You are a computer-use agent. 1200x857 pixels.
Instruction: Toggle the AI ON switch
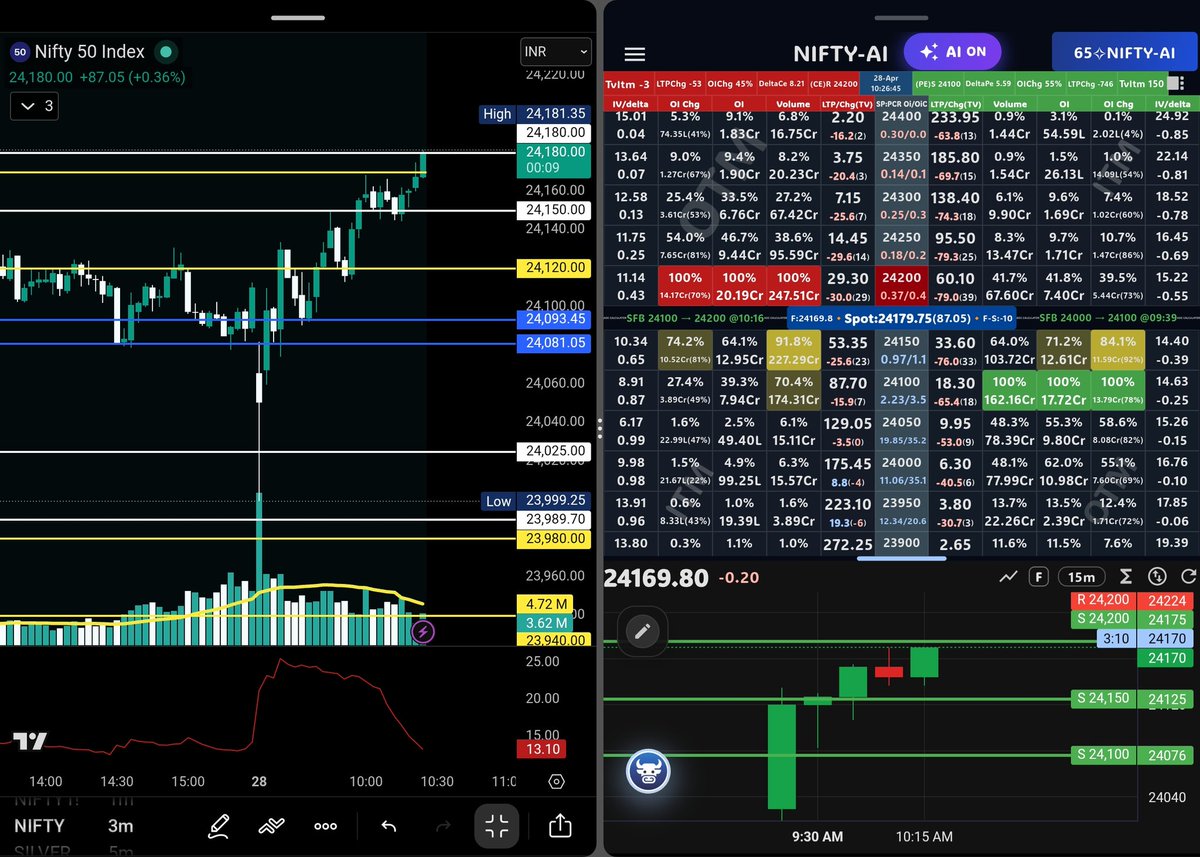pyautogui.click(x=952, y=51)
